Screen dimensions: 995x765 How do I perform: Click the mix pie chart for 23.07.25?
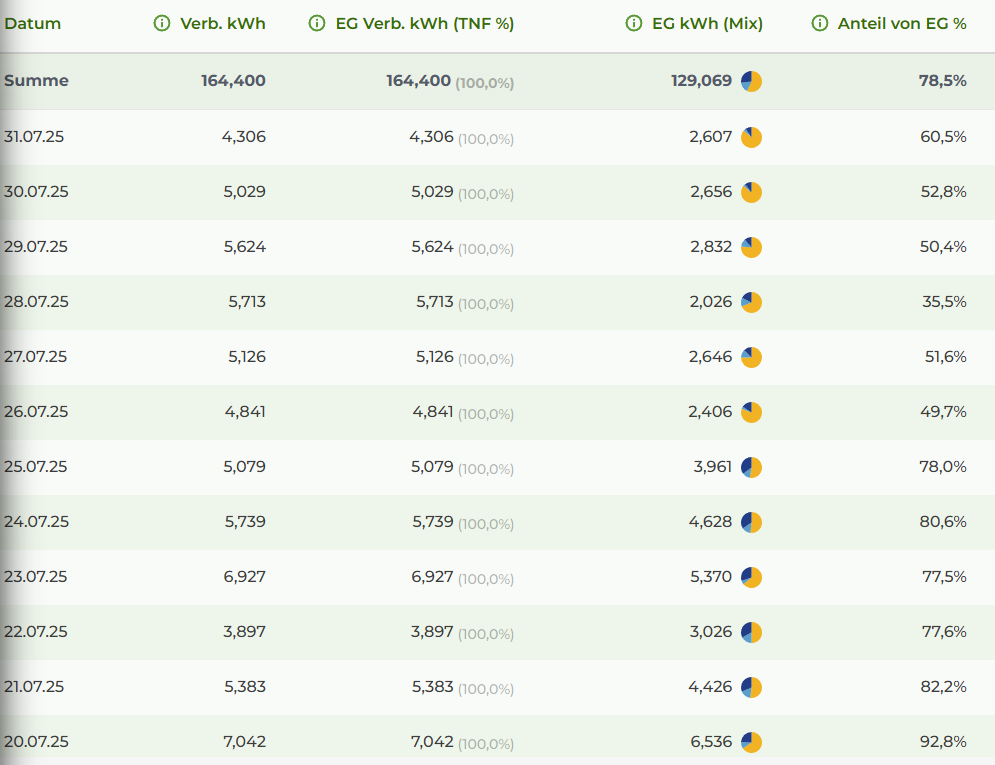click(x=752, y=577)
